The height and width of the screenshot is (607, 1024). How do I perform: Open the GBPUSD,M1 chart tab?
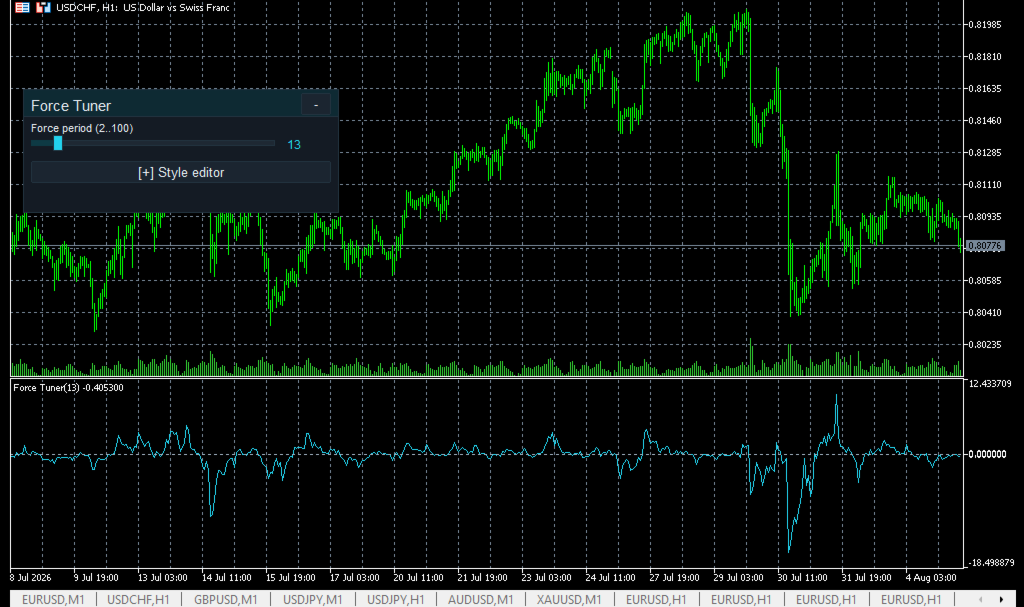pos(225,599)
